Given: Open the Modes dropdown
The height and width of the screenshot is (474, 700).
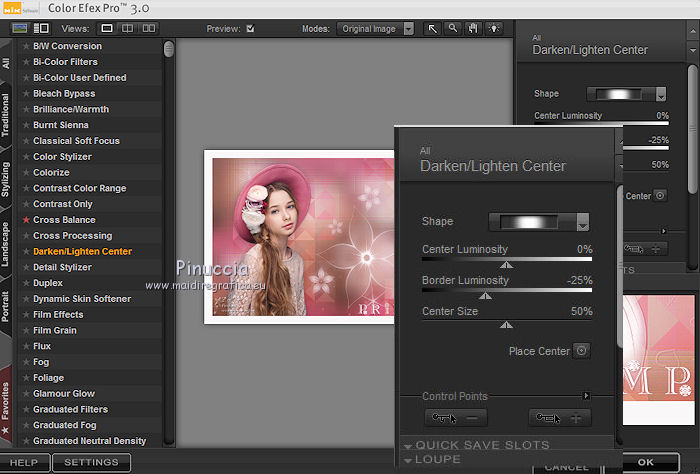Looking at the screenshot, I should click(377, 29).
